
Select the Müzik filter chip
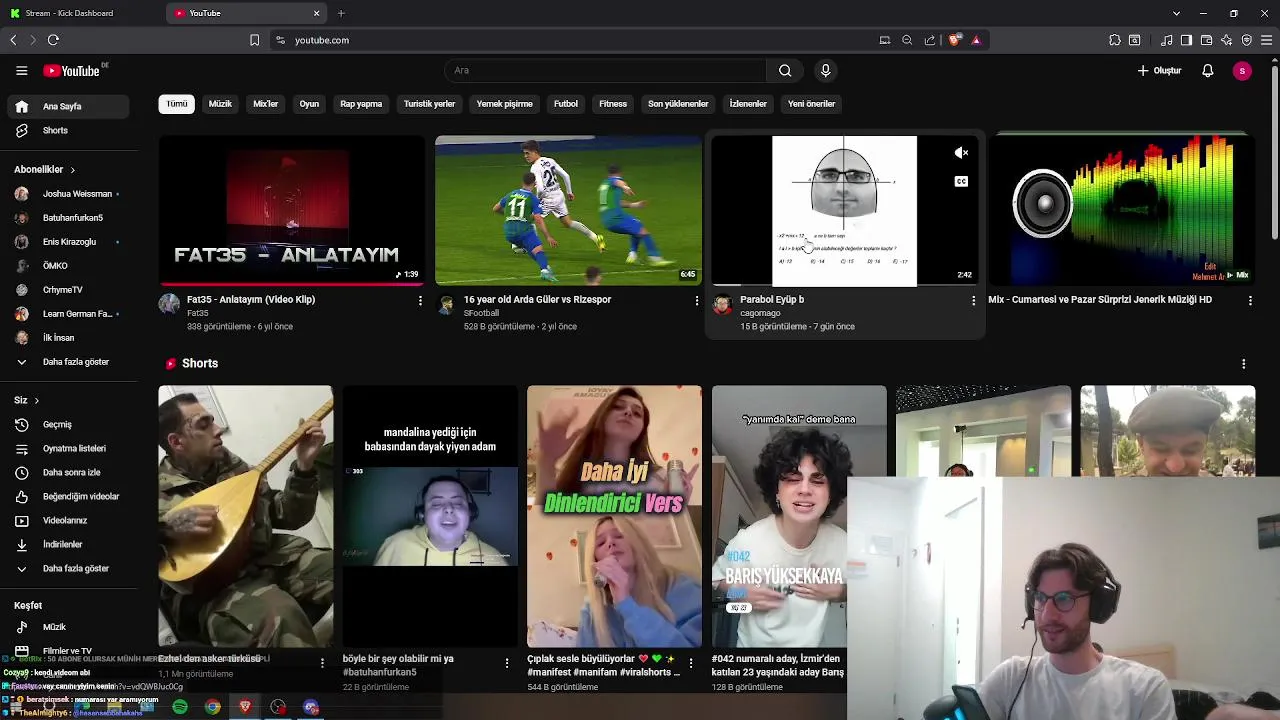pos(220,104)
